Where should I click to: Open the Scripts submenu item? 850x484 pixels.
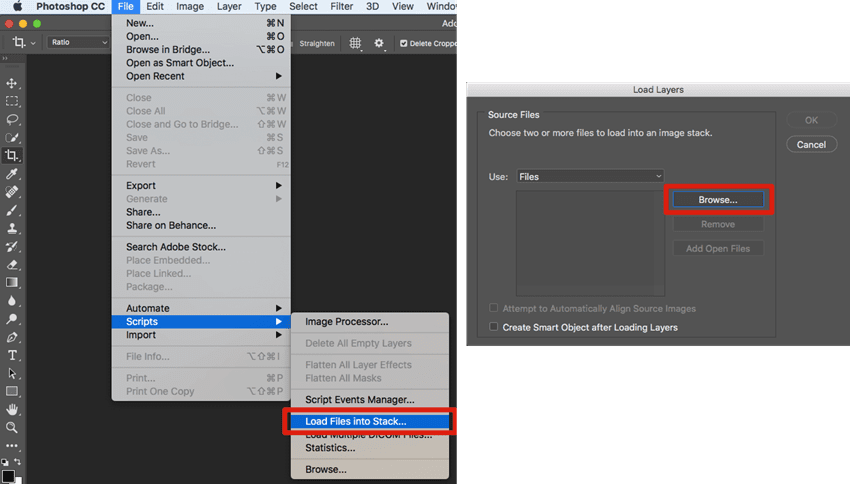coord(201,321)
